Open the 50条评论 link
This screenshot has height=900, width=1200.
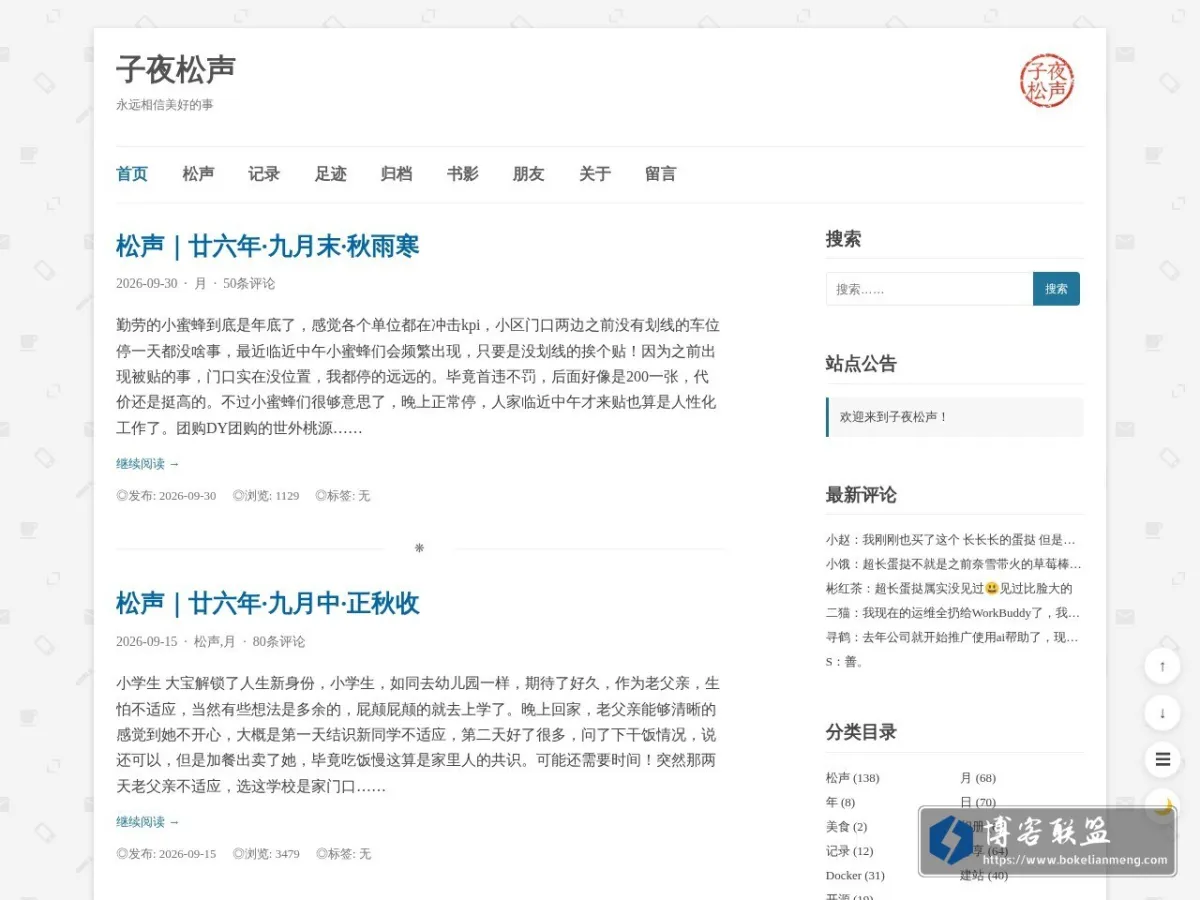tap(249, 284)
